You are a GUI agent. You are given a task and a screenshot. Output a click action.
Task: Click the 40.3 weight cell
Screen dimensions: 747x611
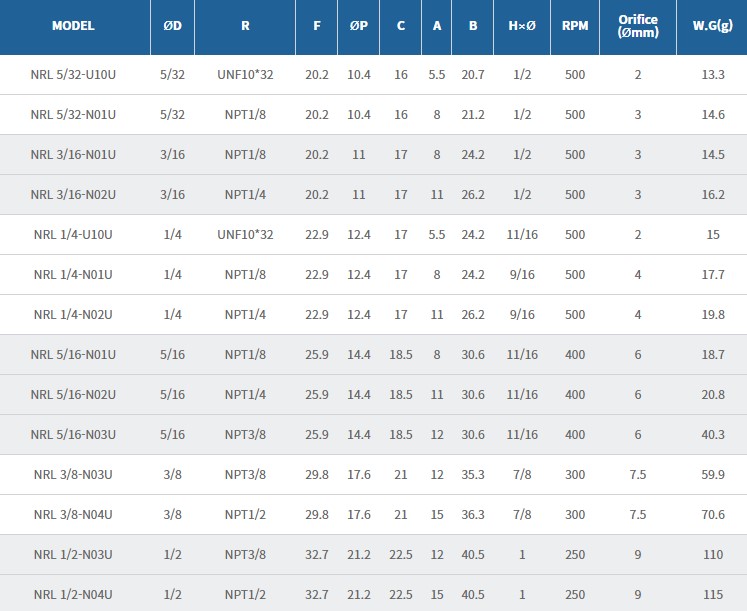click(713, 435)
